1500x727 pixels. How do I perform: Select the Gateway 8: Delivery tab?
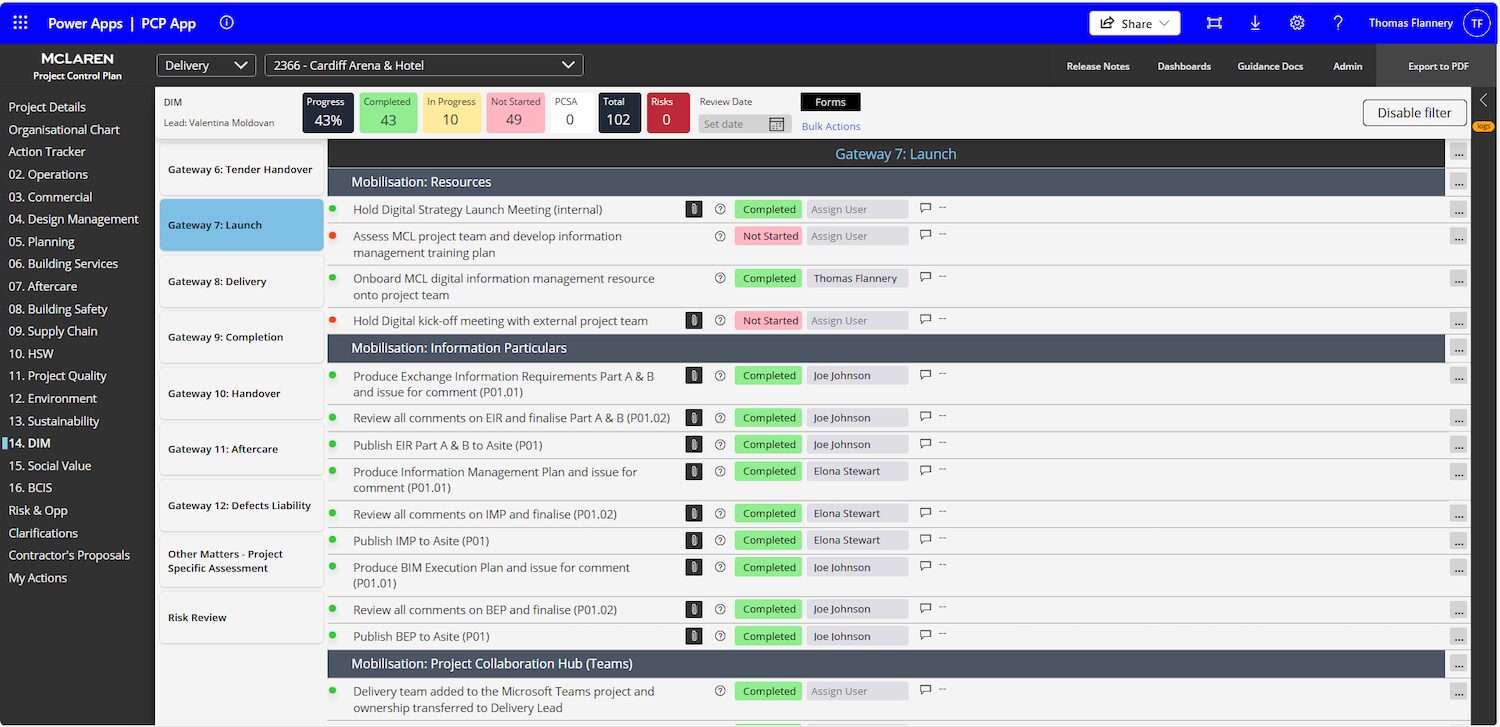pyautogui.click(x=241, y=282)
